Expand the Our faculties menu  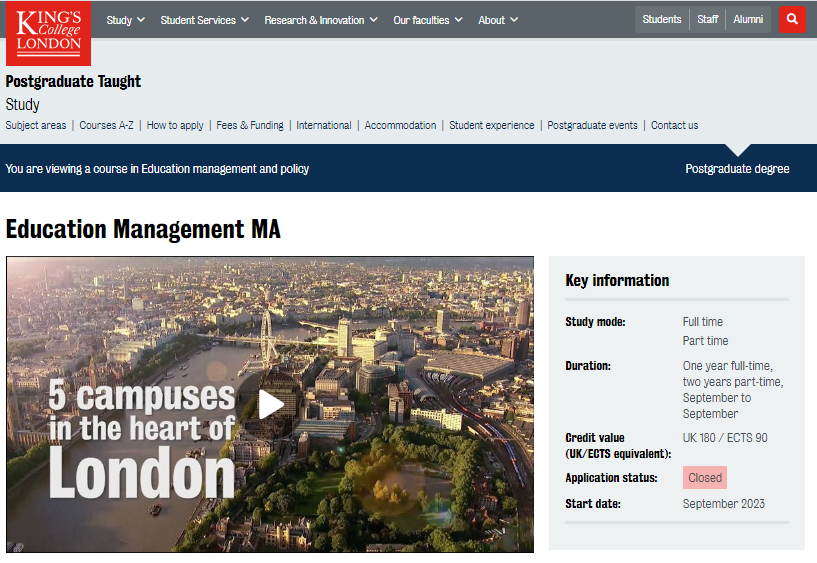[428, 20]
